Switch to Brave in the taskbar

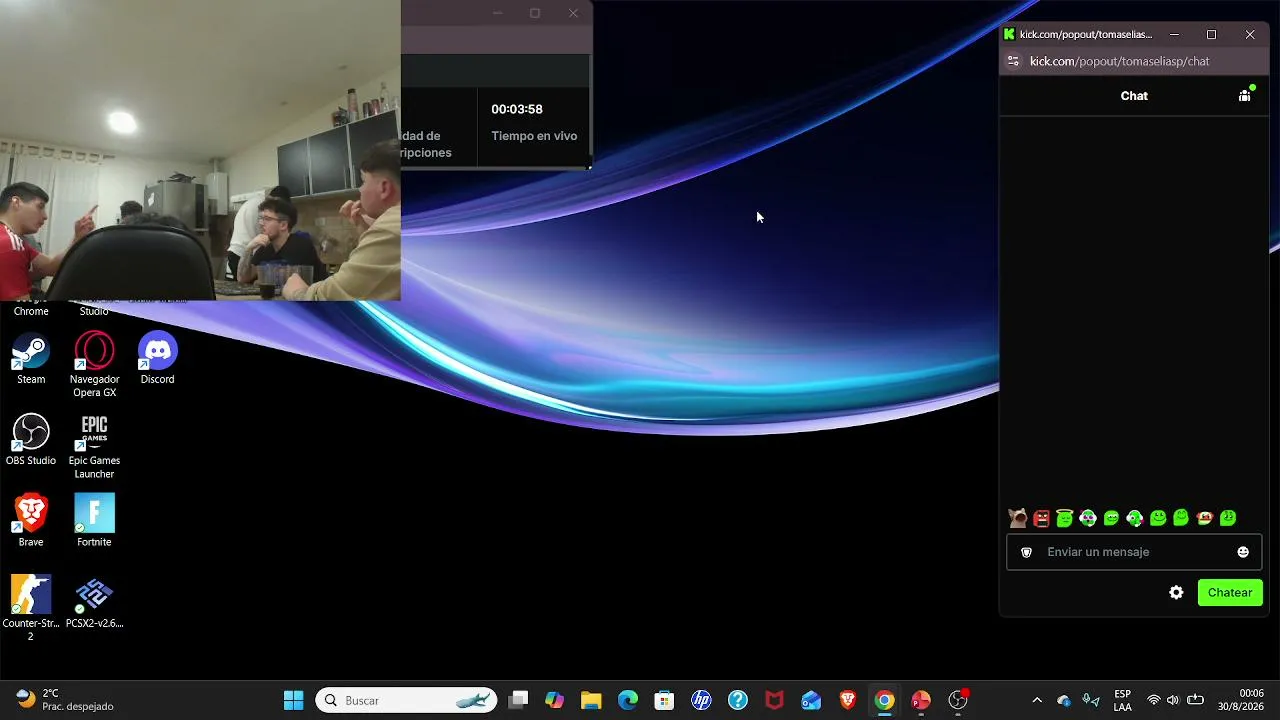(848, 700)
